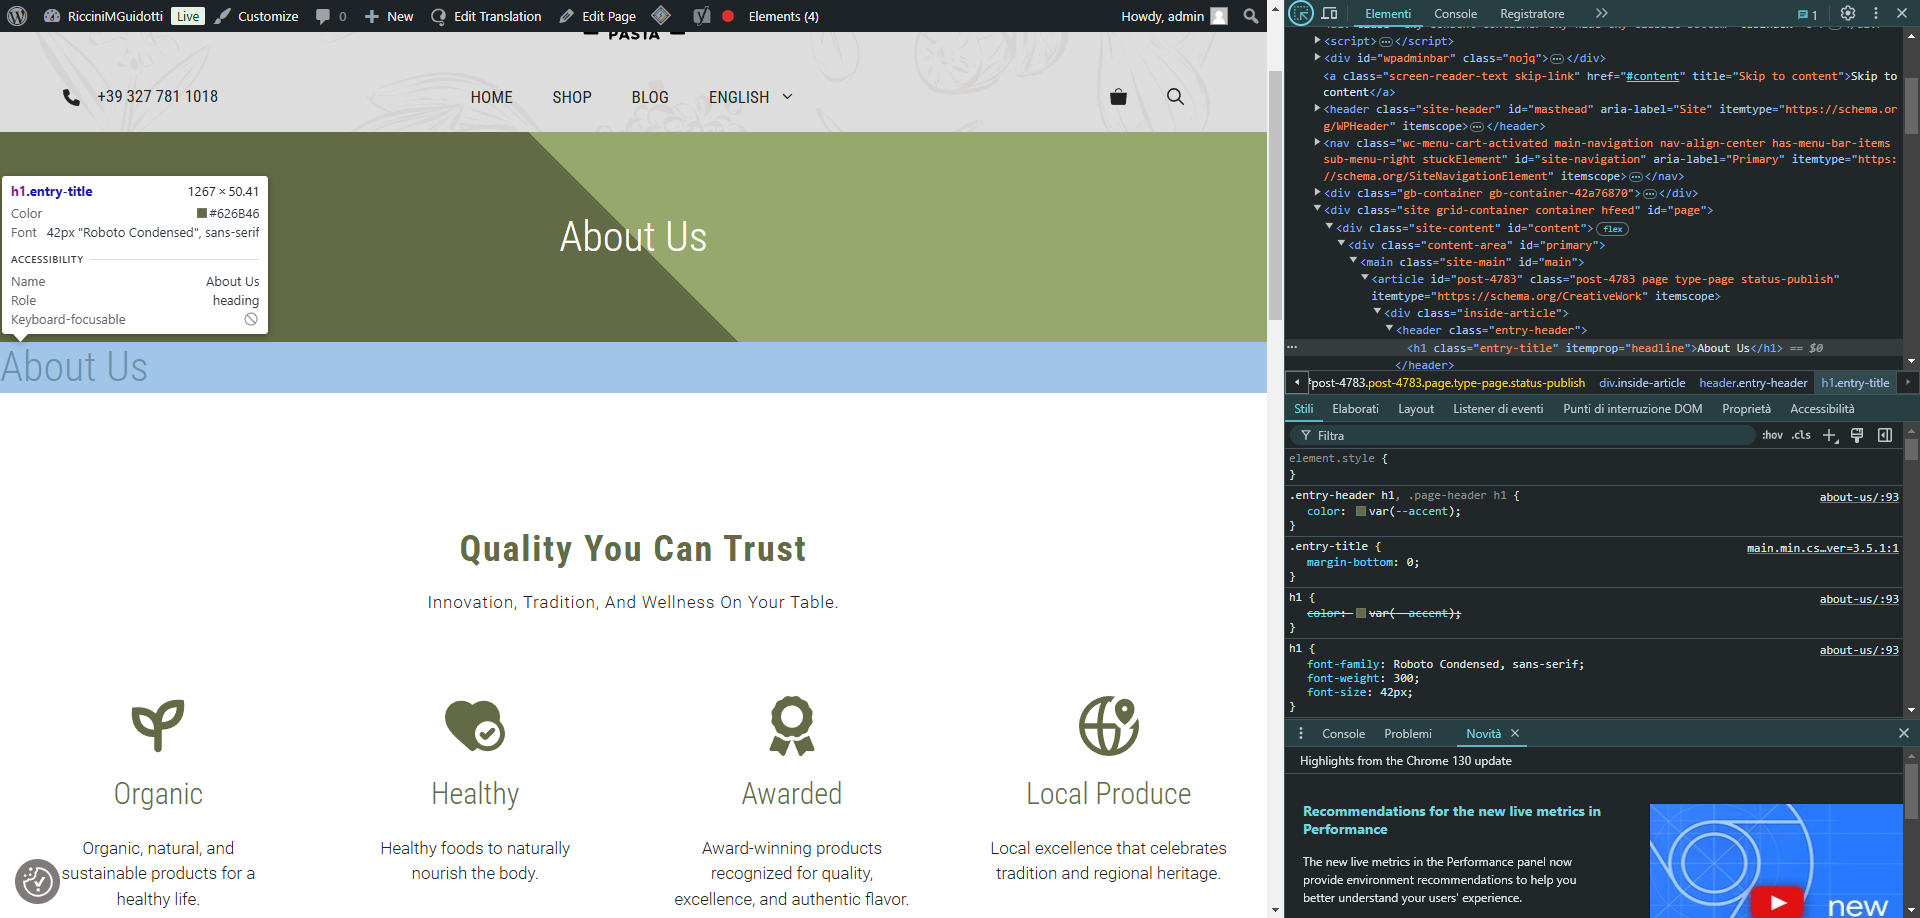Expand the English language dropdown
1920x918 pixels.
click(x=751, y=97)
